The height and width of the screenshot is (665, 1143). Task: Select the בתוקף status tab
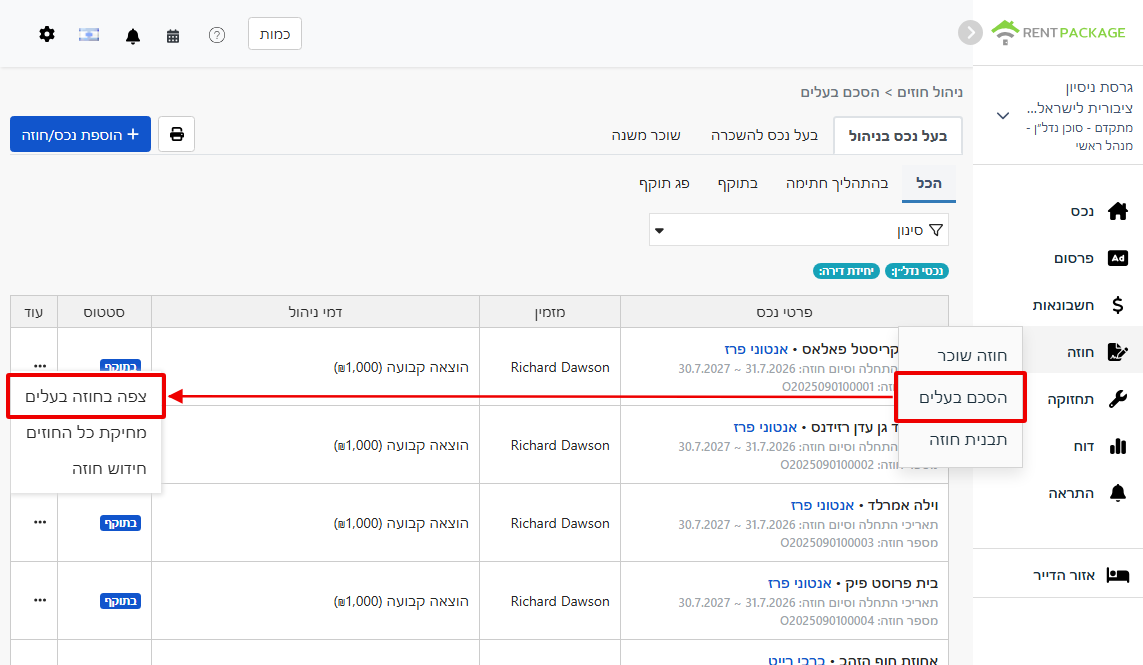tap(738, 183)
